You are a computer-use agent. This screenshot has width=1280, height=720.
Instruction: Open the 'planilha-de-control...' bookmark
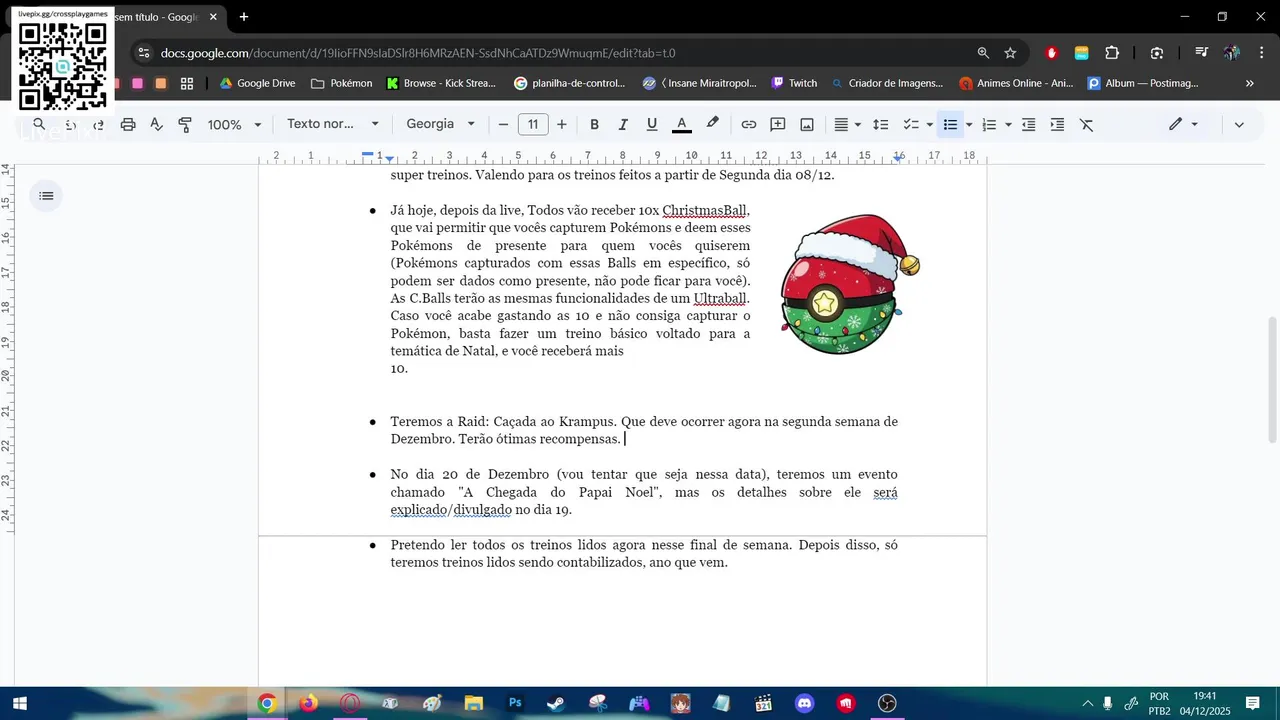(x=570, y=83)
